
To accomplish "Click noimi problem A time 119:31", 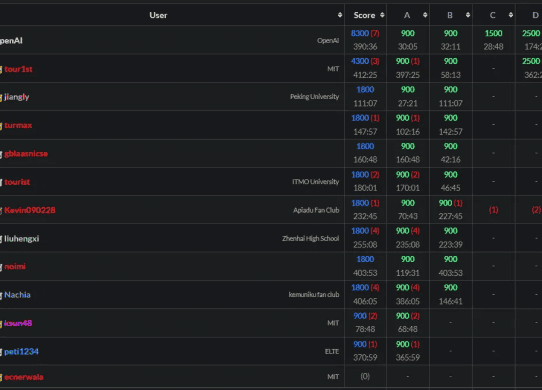I will click(x=408, y=273).
